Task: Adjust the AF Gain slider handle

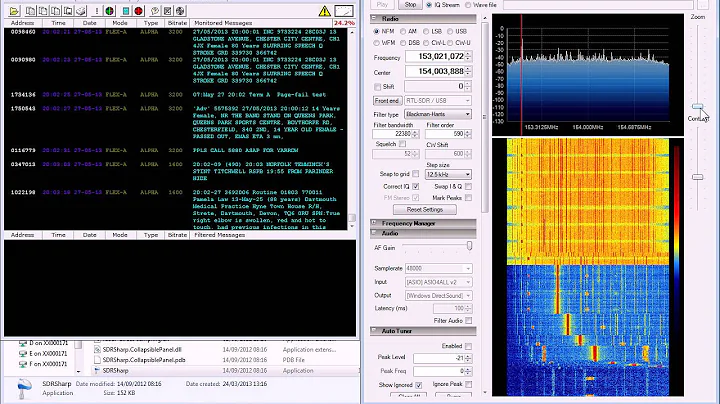Action: 469,246
